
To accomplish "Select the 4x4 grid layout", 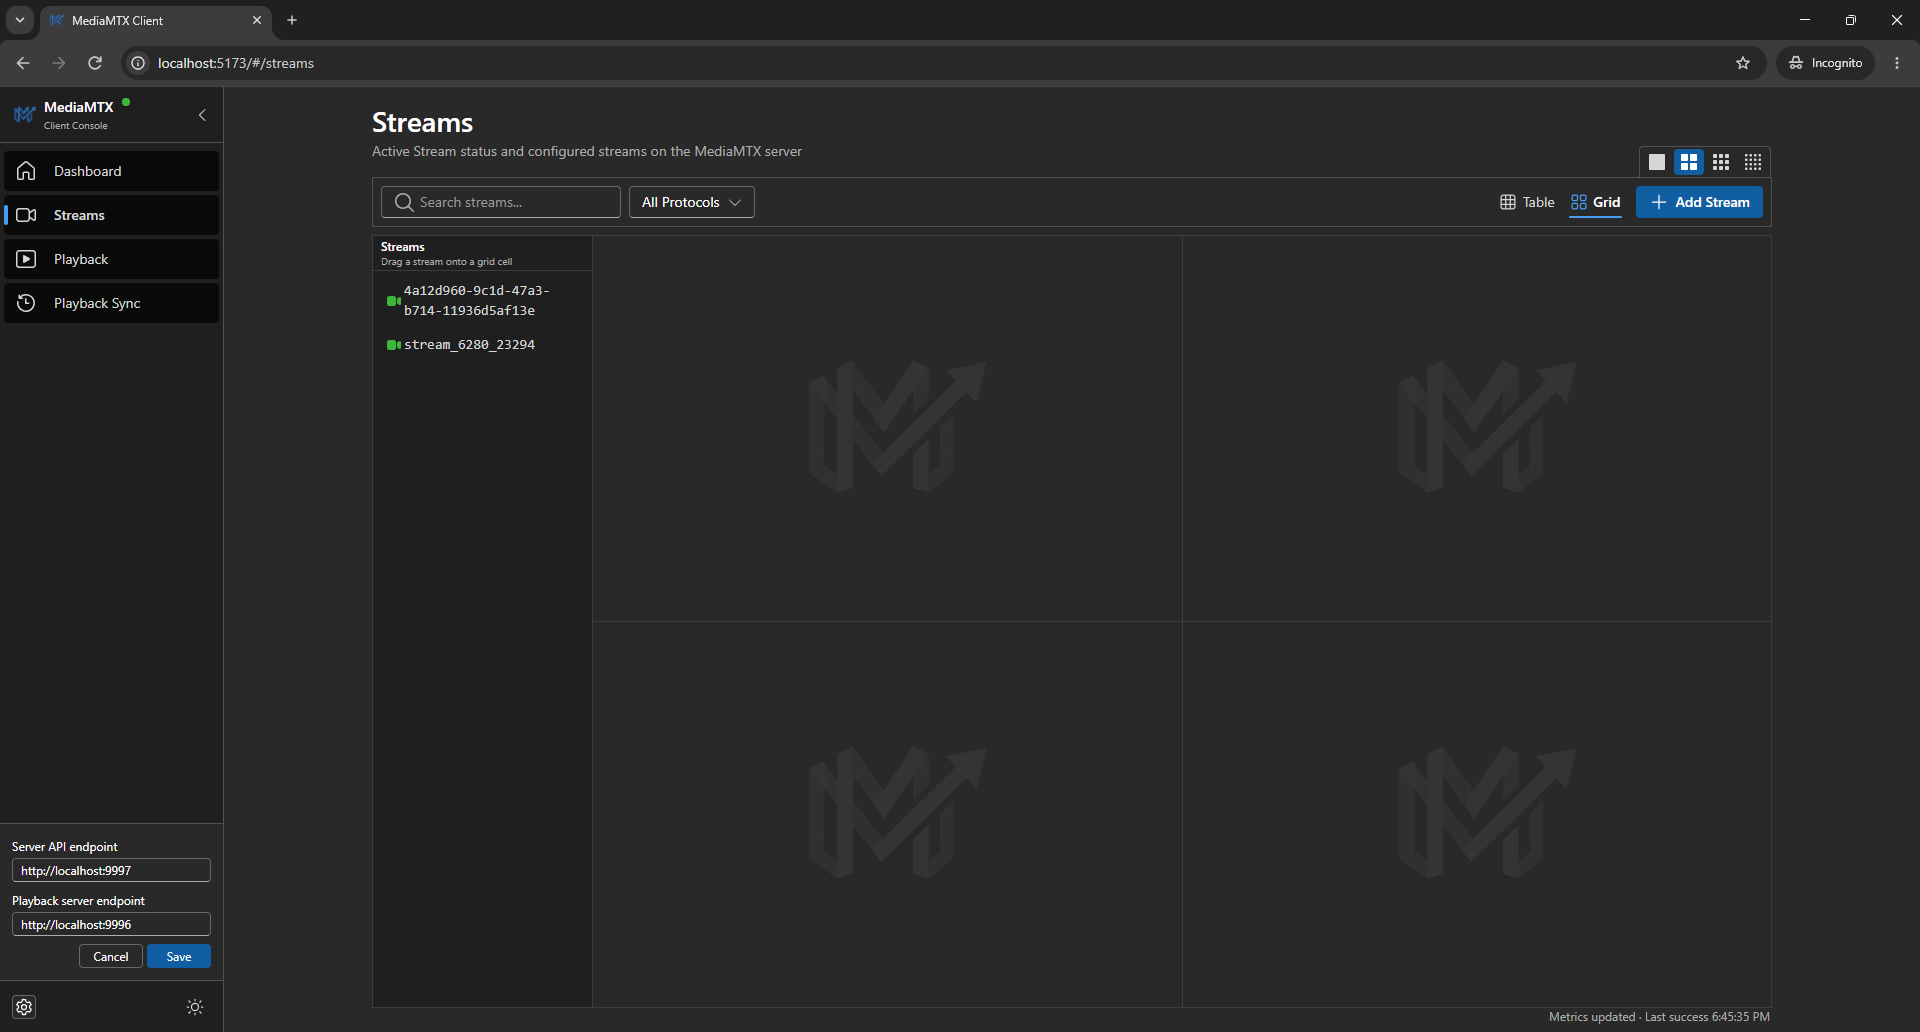I will click(x=1753, y=162).
